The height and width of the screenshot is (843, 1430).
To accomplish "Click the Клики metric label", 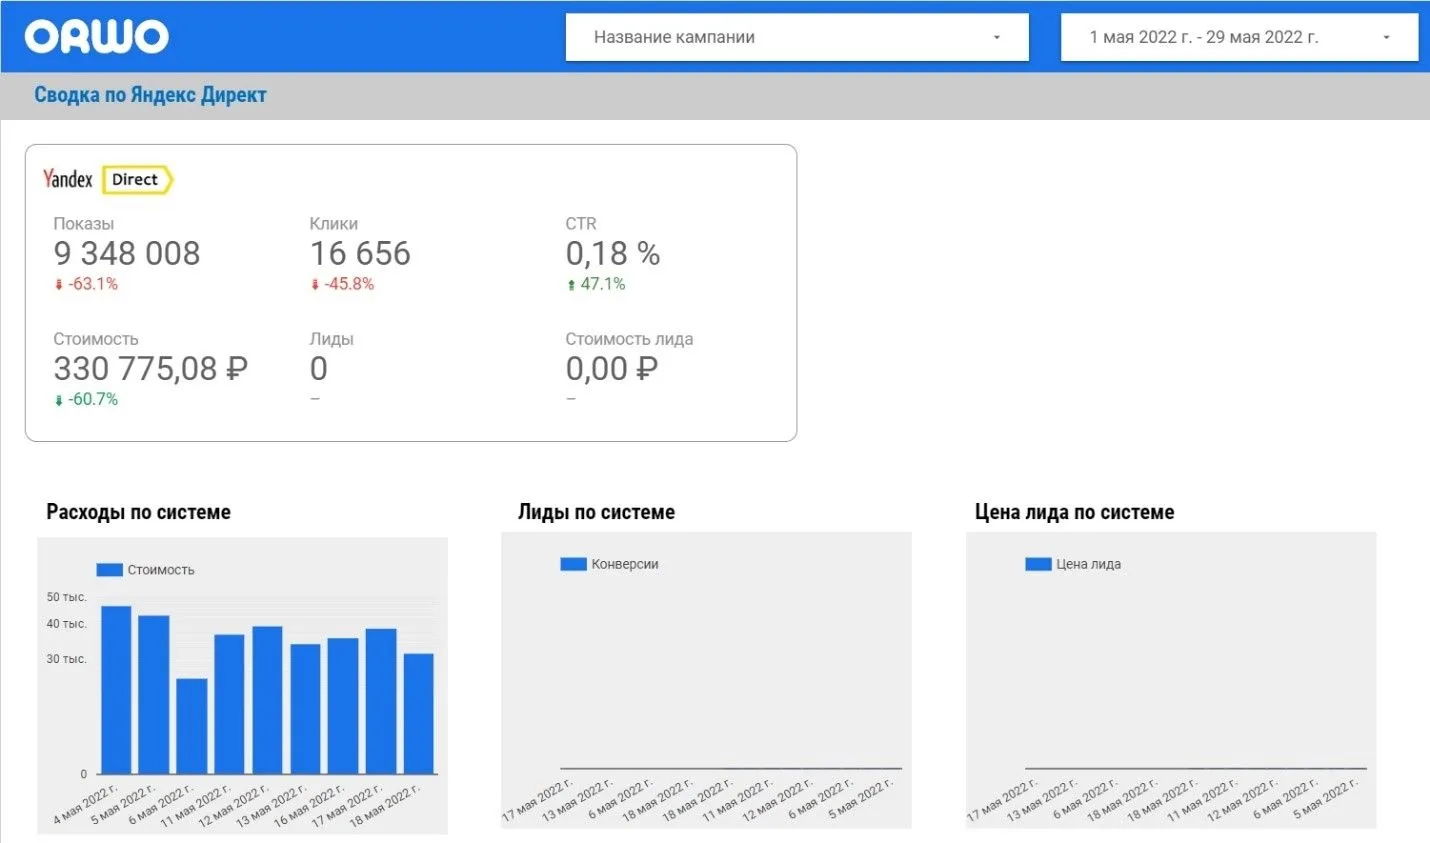I will pos(334,224).
